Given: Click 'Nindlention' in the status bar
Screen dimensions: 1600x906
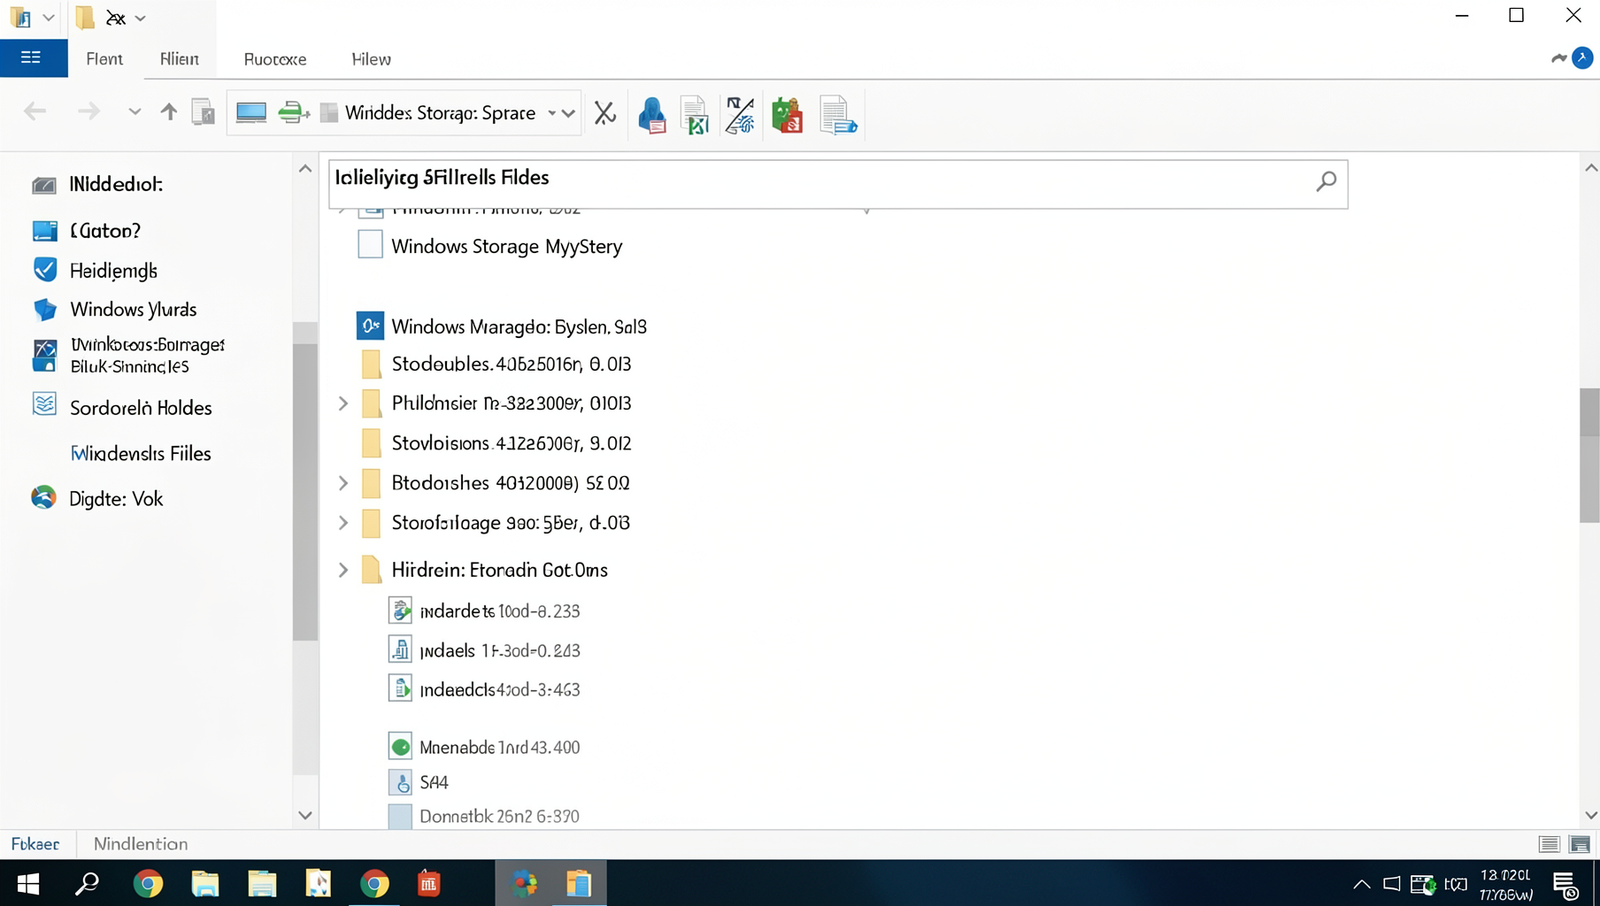Looking at the screenshot, I should pyautogui.click(x=141, y=844).
